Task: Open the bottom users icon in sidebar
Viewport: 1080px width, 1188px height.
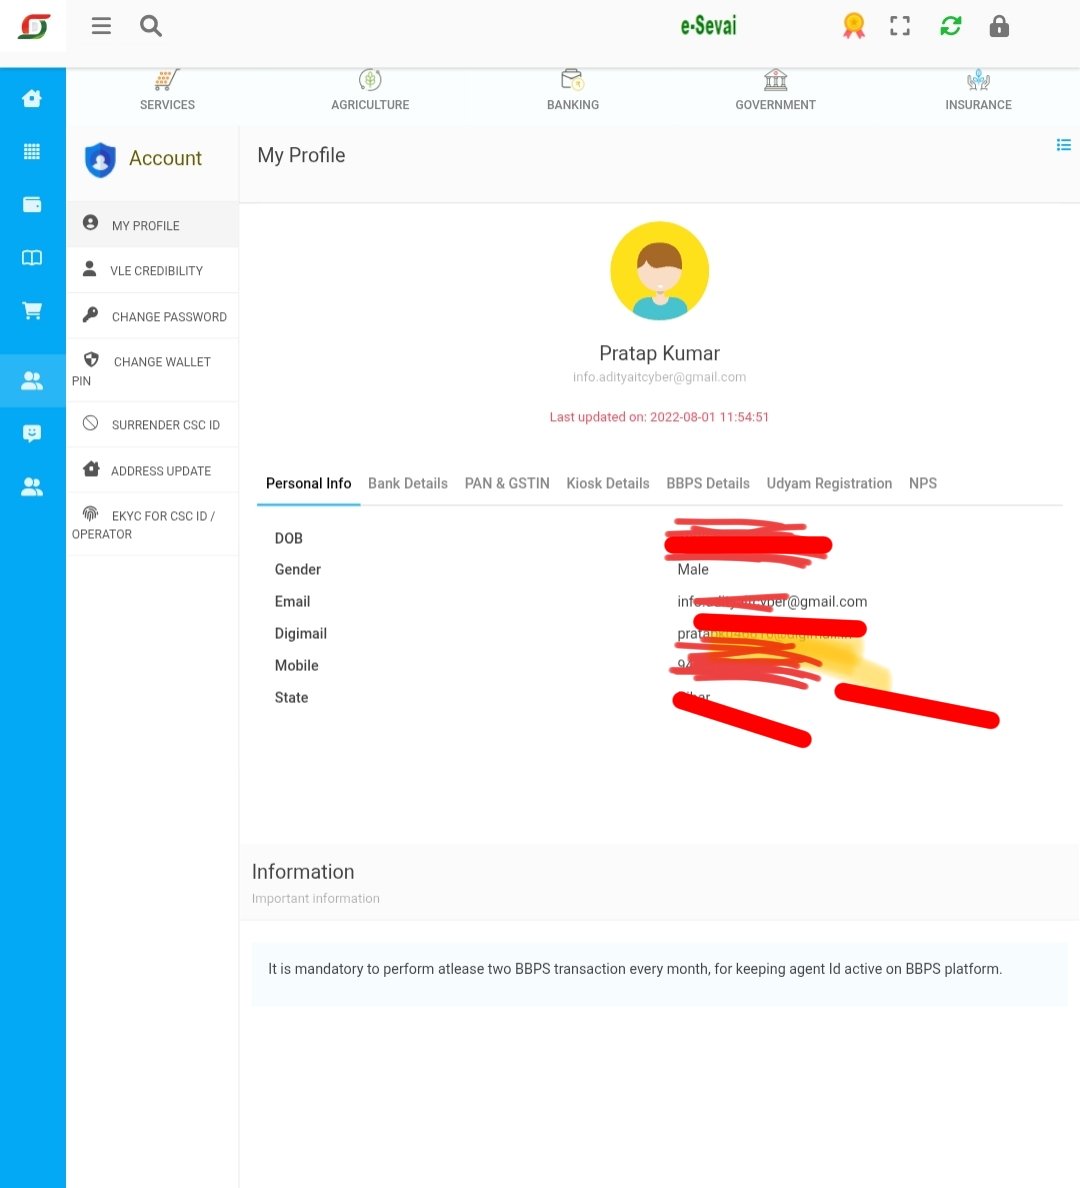Action: click(x=32, y=486)
